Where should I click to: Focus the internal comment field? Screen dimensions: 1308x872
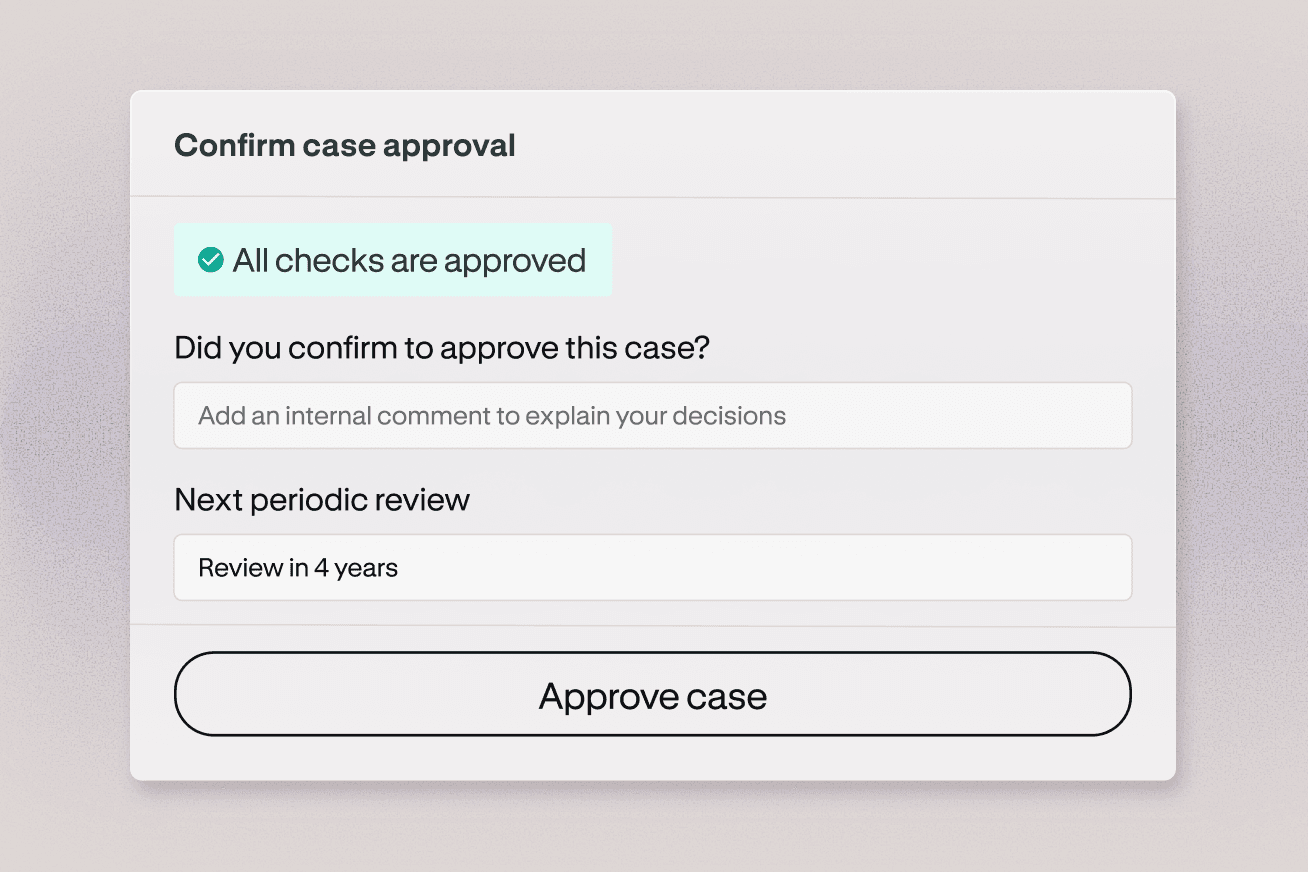pyautogui.click(x=652, y=415)
